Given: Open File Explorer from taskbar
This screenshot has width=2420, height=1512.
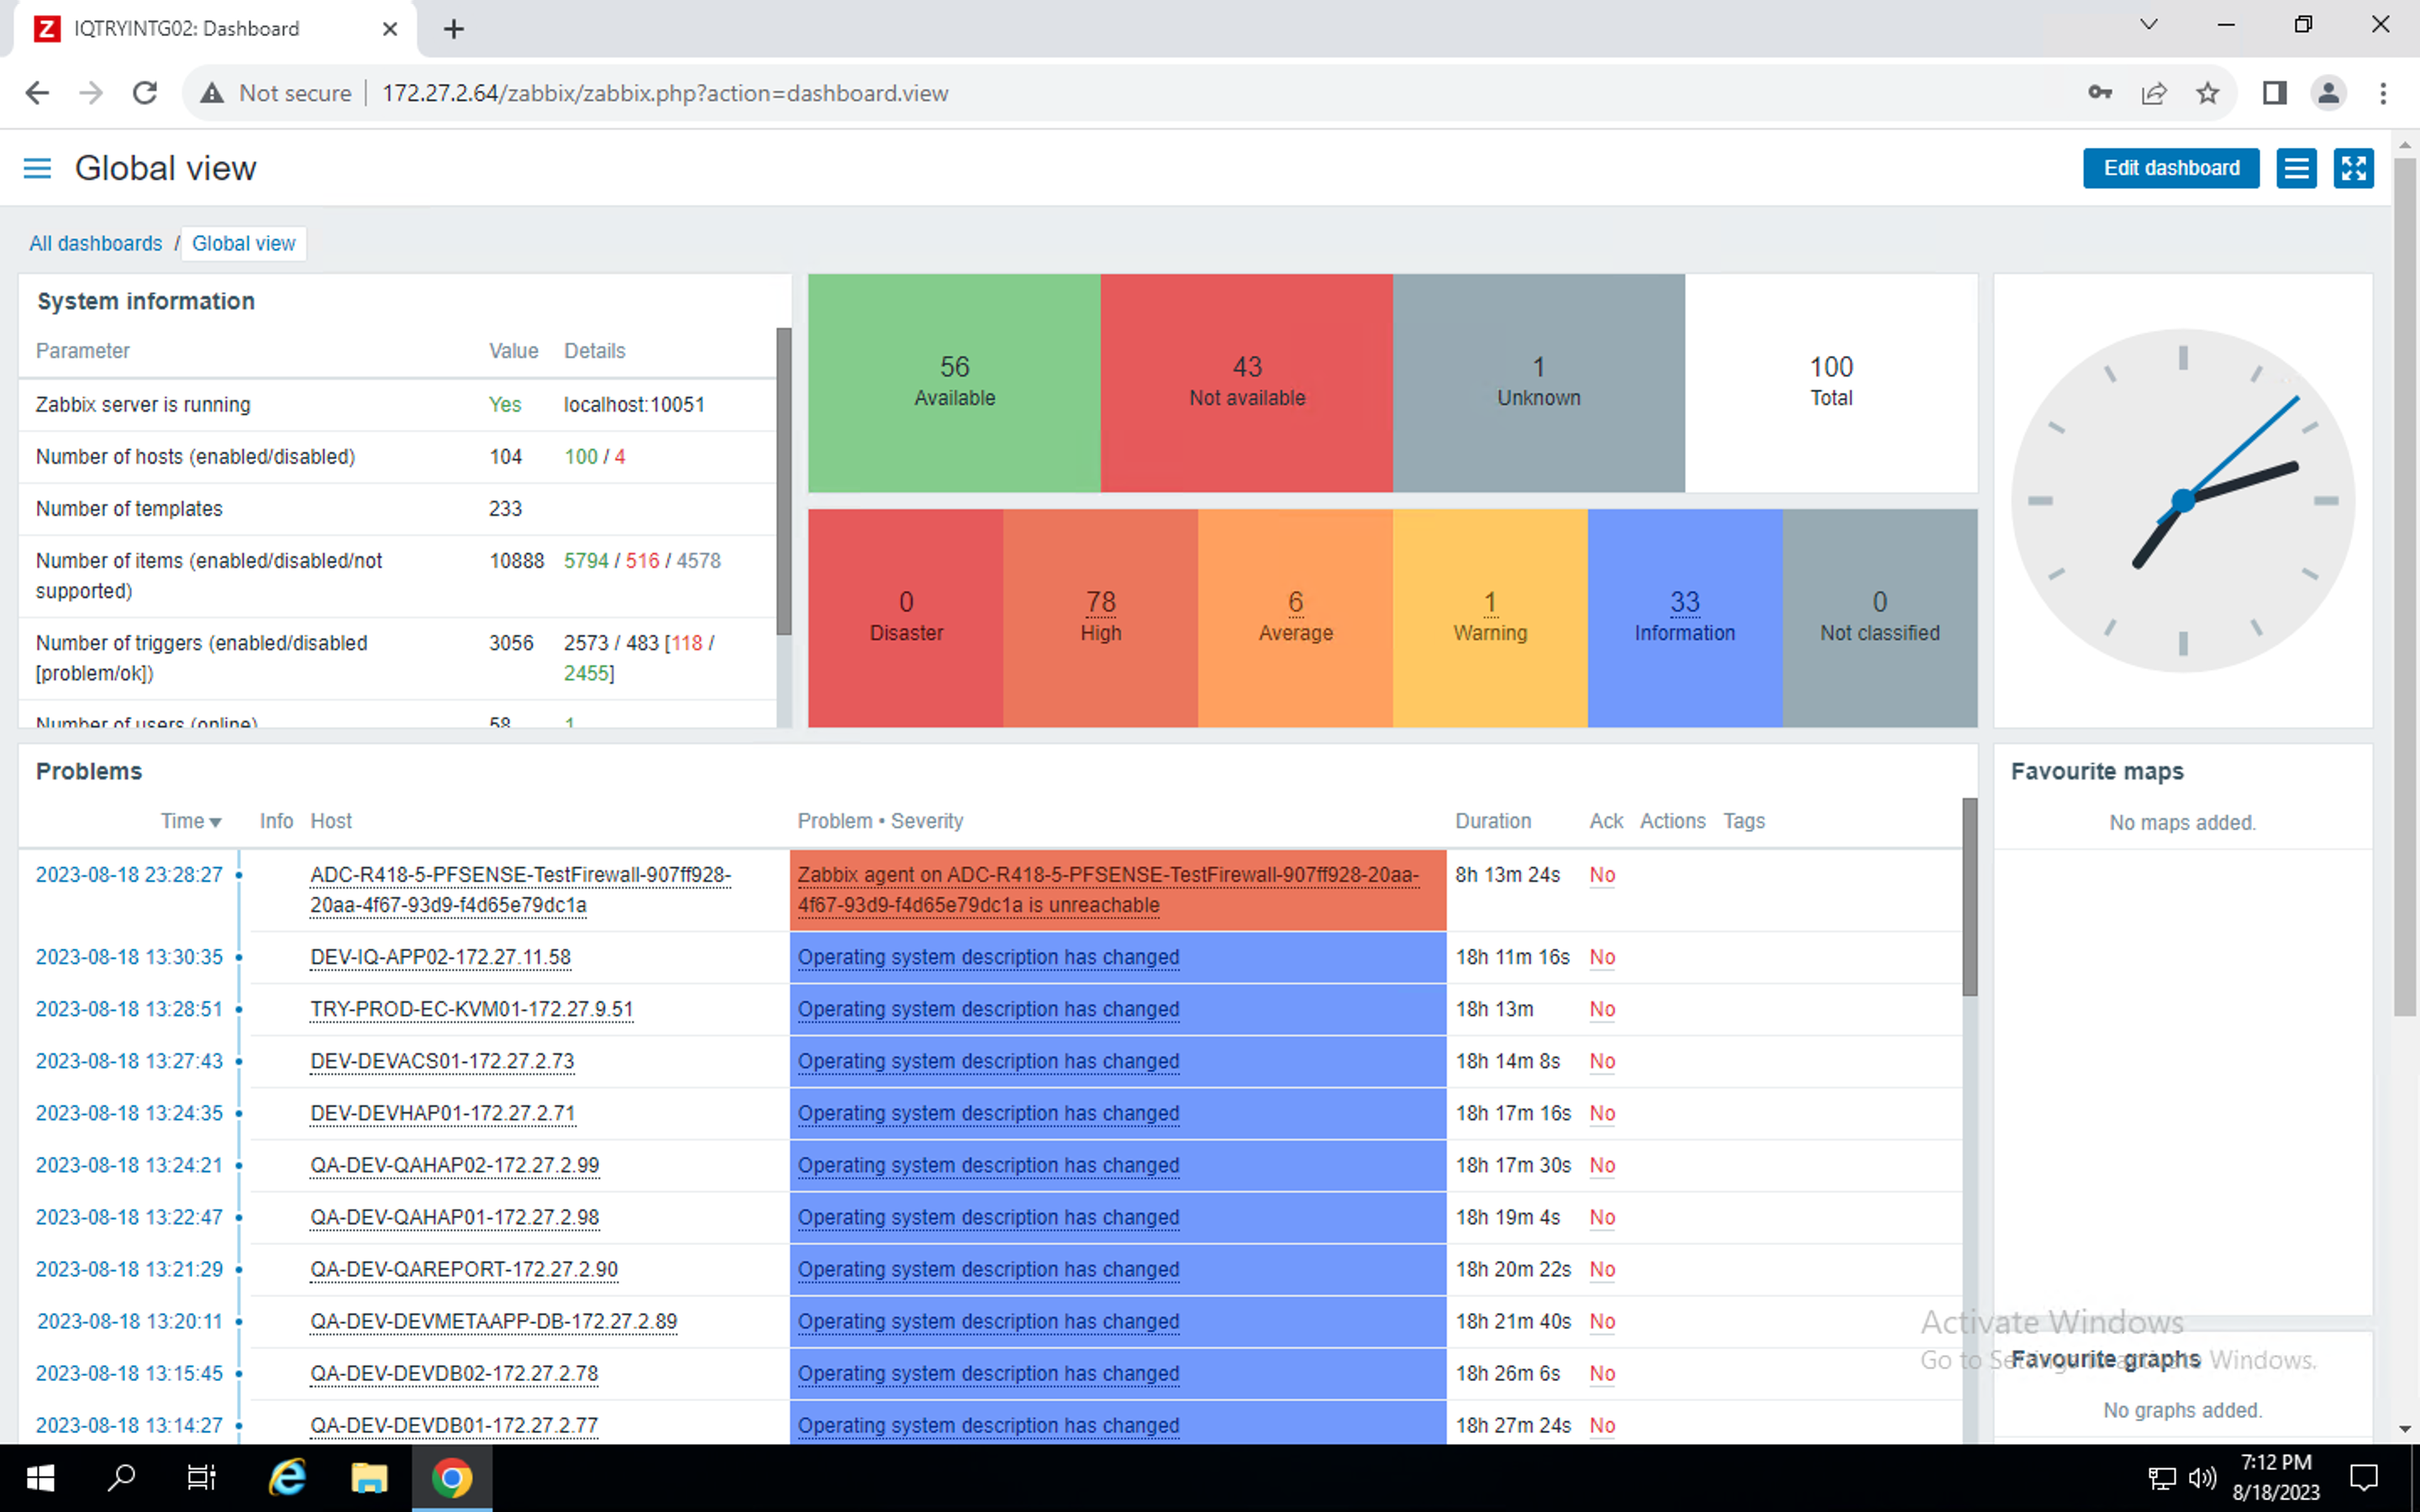Looking at the screenshot, I should 369,1478.
